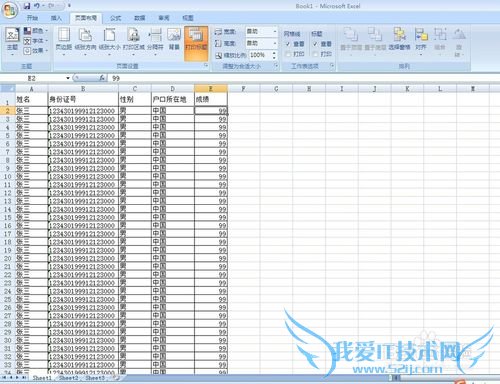Switch to Sheet3 tab
Image resolution: width=500 pixels, height=384 pixels.
[95, 378]
